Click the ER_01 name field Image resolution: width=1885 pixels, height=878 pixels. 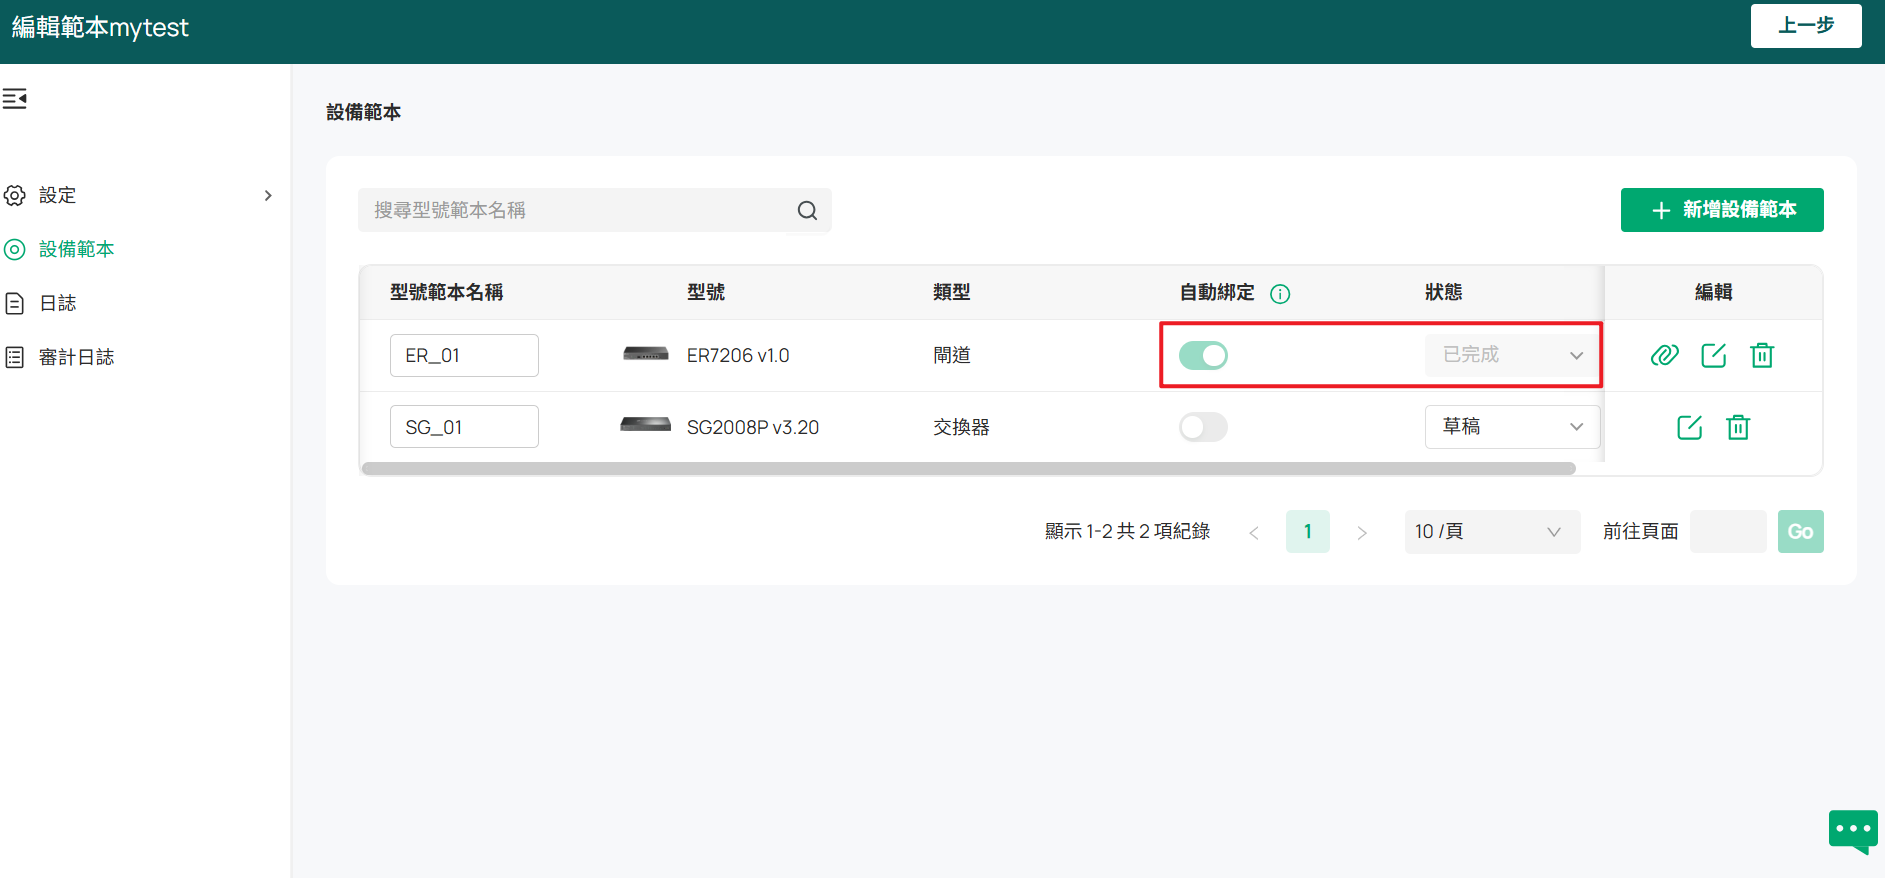click(x=464, y=355)
